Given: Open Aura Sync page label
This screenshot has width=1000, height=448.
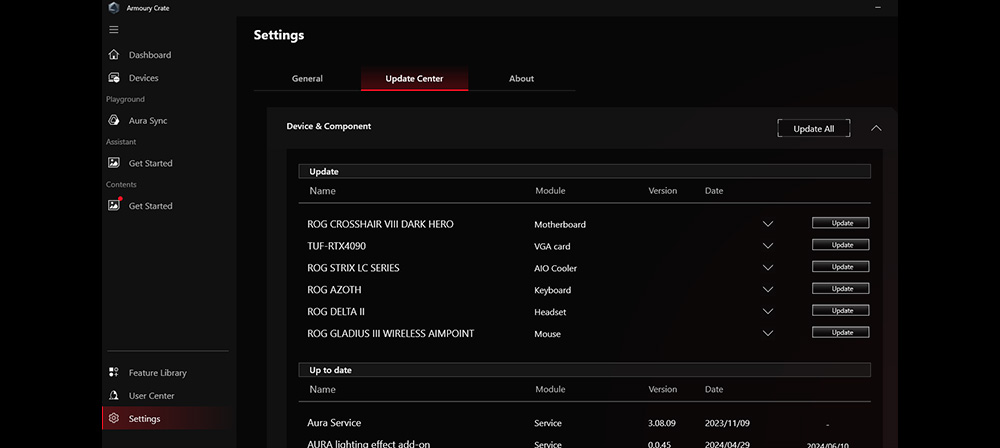Looking at the screenshot, I should pyautogui.click(x=148, y=121).
